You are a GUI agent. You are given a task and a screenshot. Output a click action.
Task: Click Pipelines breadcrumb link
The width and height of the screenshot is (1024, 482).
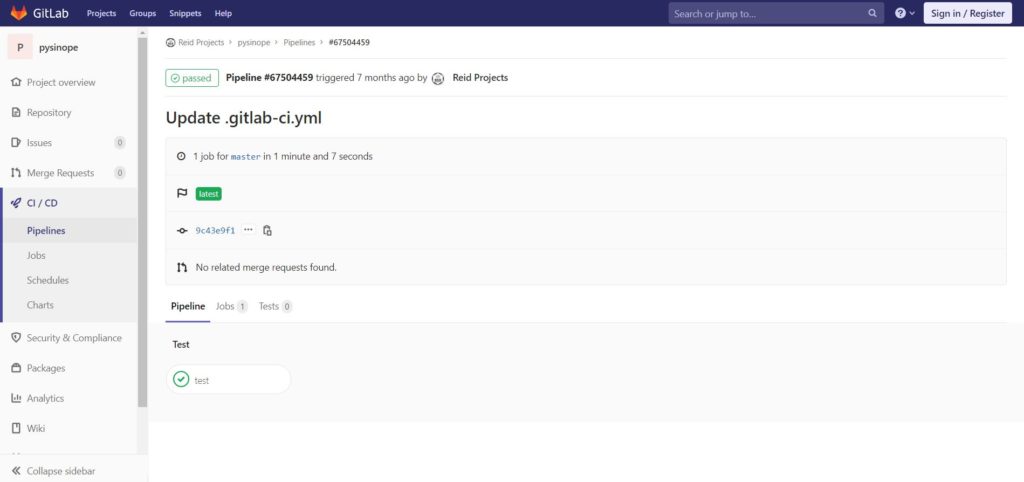(x=299, y=42)
